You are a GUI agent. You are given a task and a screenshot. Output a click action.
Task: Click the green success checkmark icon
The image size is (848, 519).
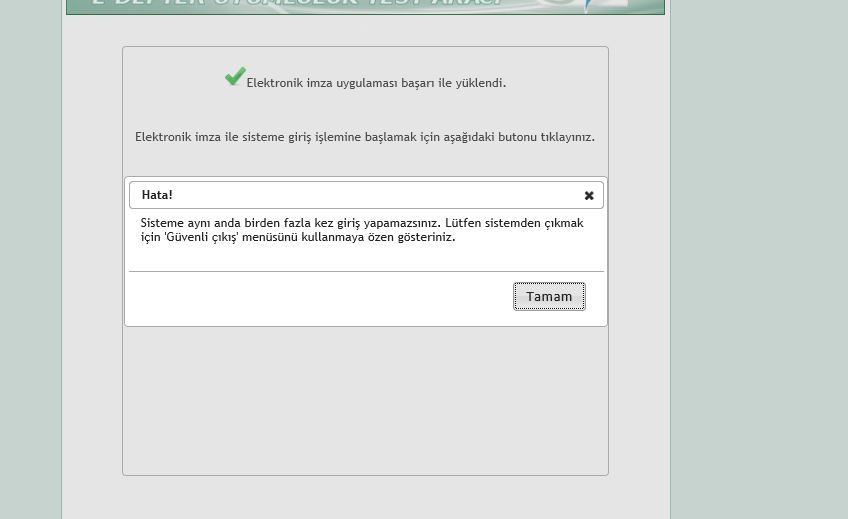tap(235, 77)
